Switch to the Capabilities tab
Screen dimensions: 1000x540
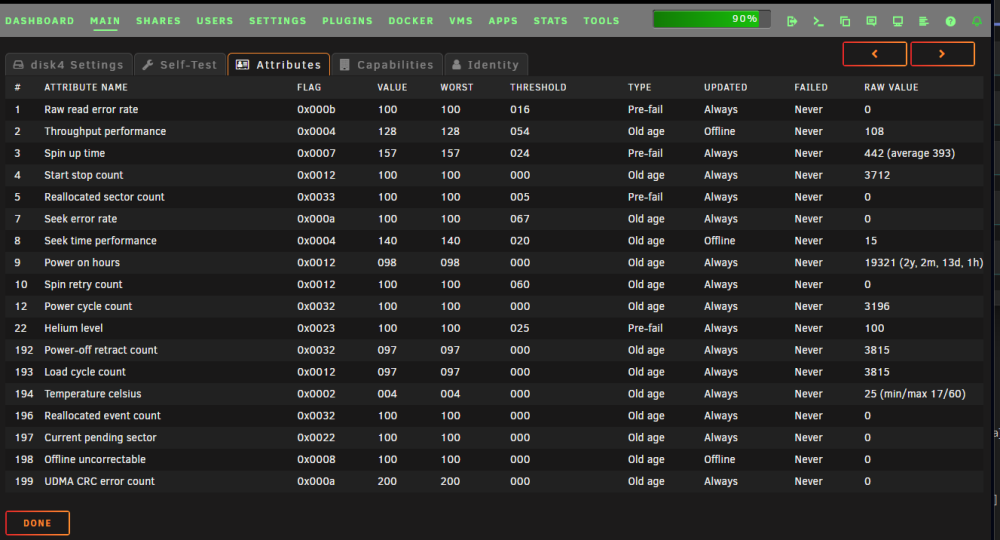387,64
